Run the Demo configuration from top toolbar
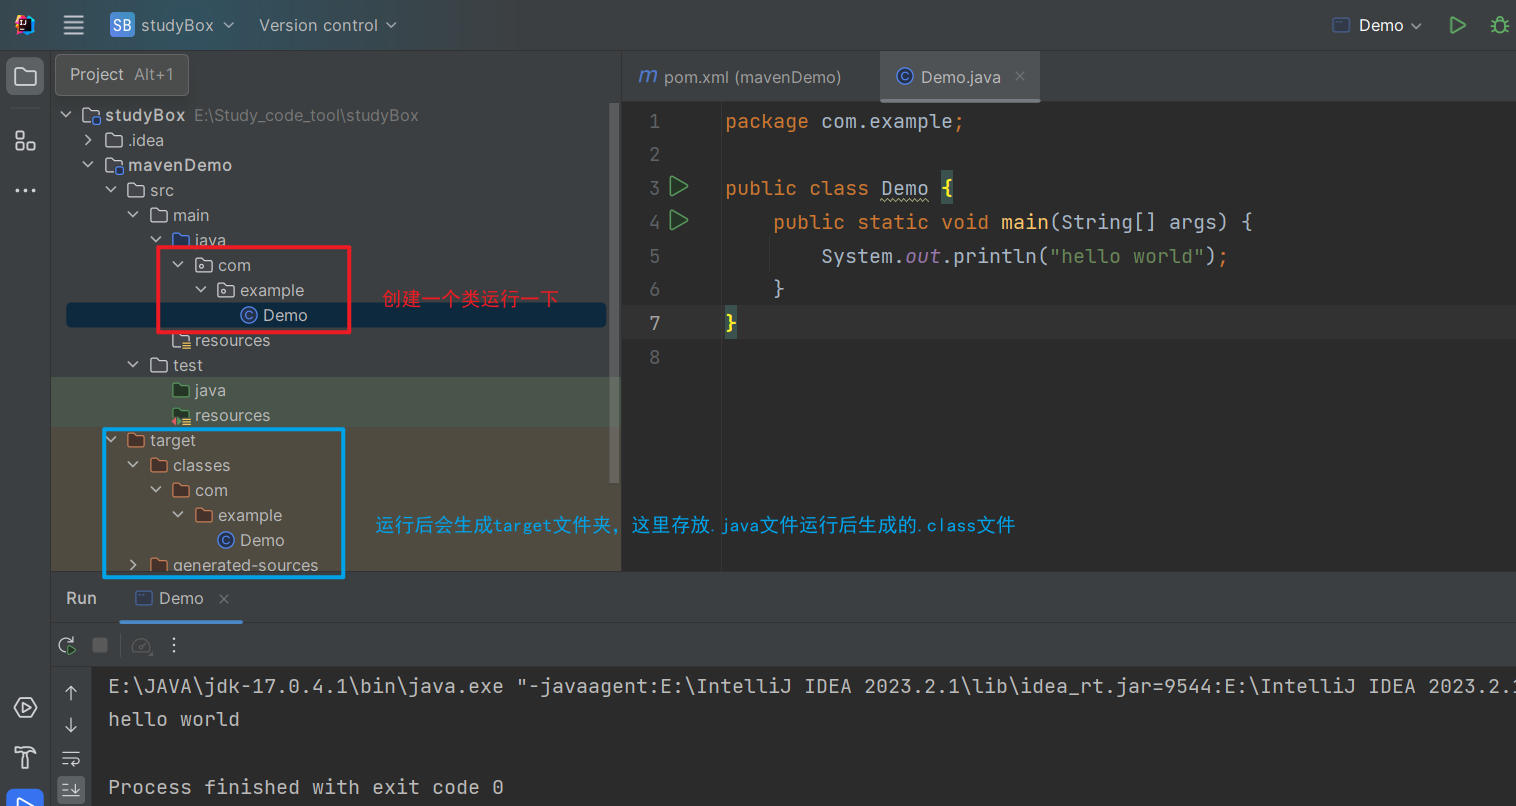The width and height of the screenshot is (1516, 806). pyautogui.click(x=1457, y=25)
